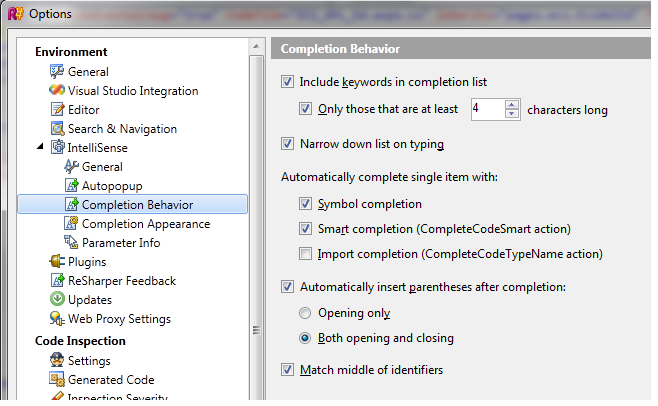This screenshot has height=406, width=658.
Task: Enable Import completion checkbox
Action: pyautogui.click(x=305, y=254)
